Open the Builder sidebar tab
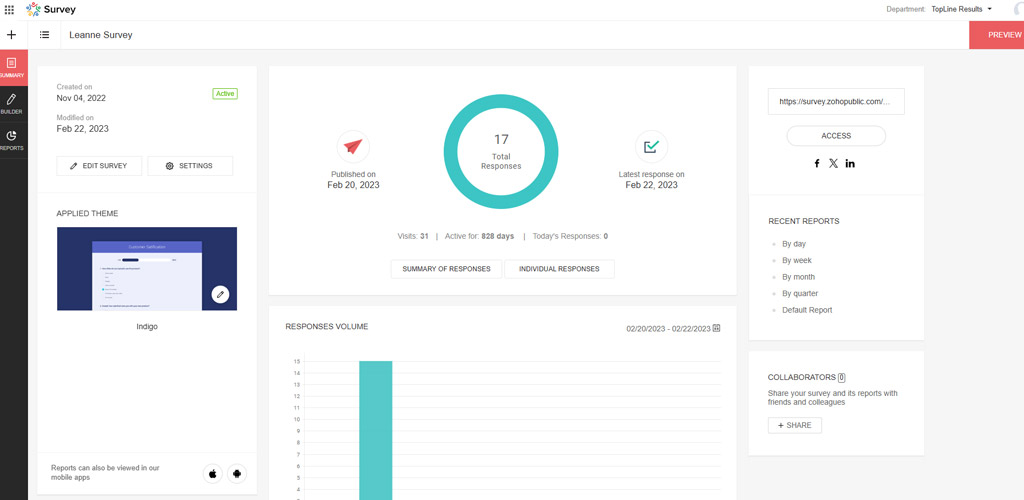Viewport: 1024px width, 500px height. point(12,104)
